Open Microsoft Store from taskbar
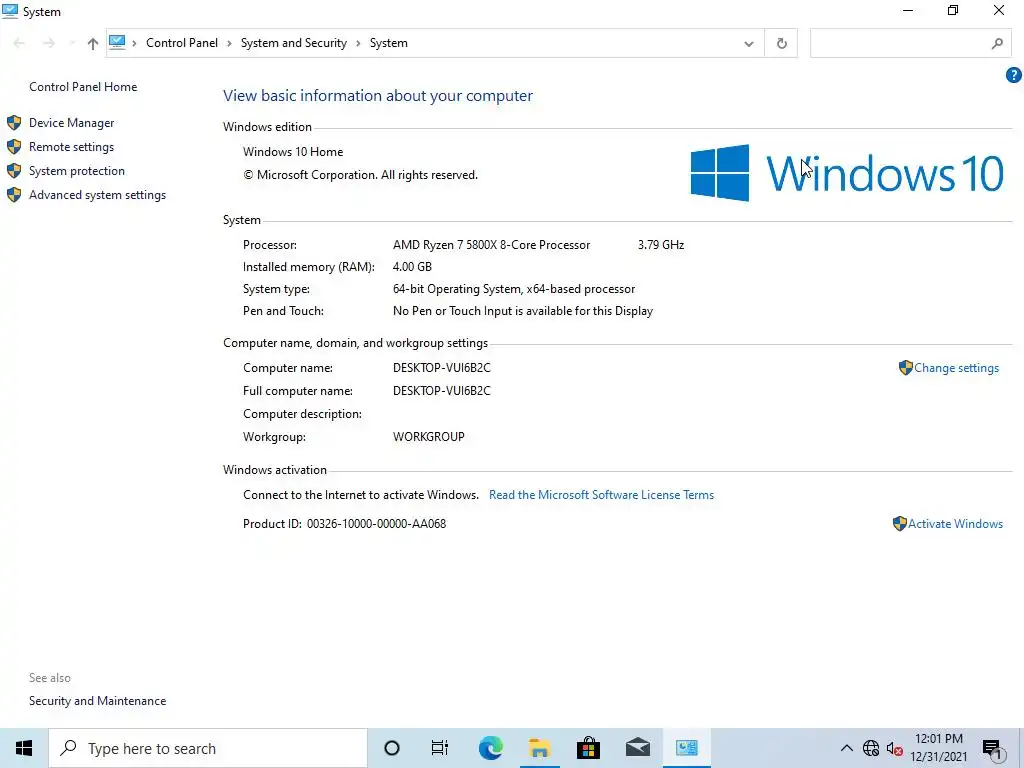Viewport: 1024px width, 768px height. [x=588, y=748]
